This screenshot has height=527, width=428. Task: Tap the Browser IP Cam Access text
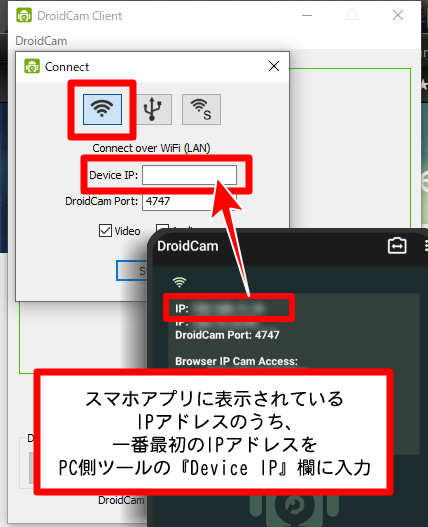pos(236,361)
